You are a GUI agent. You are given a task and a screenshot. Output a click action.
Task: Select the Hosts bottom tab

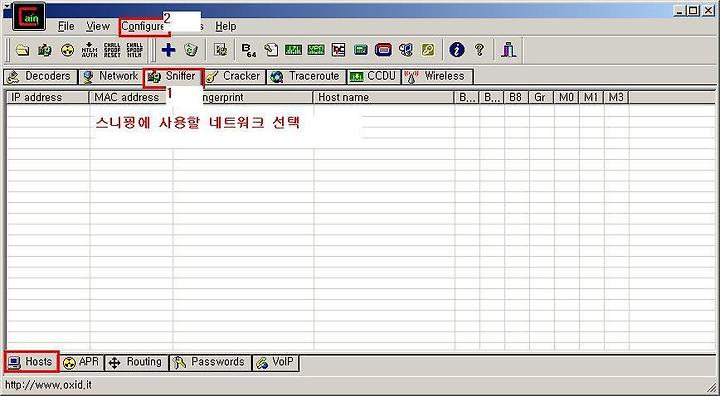pos(32,362)
